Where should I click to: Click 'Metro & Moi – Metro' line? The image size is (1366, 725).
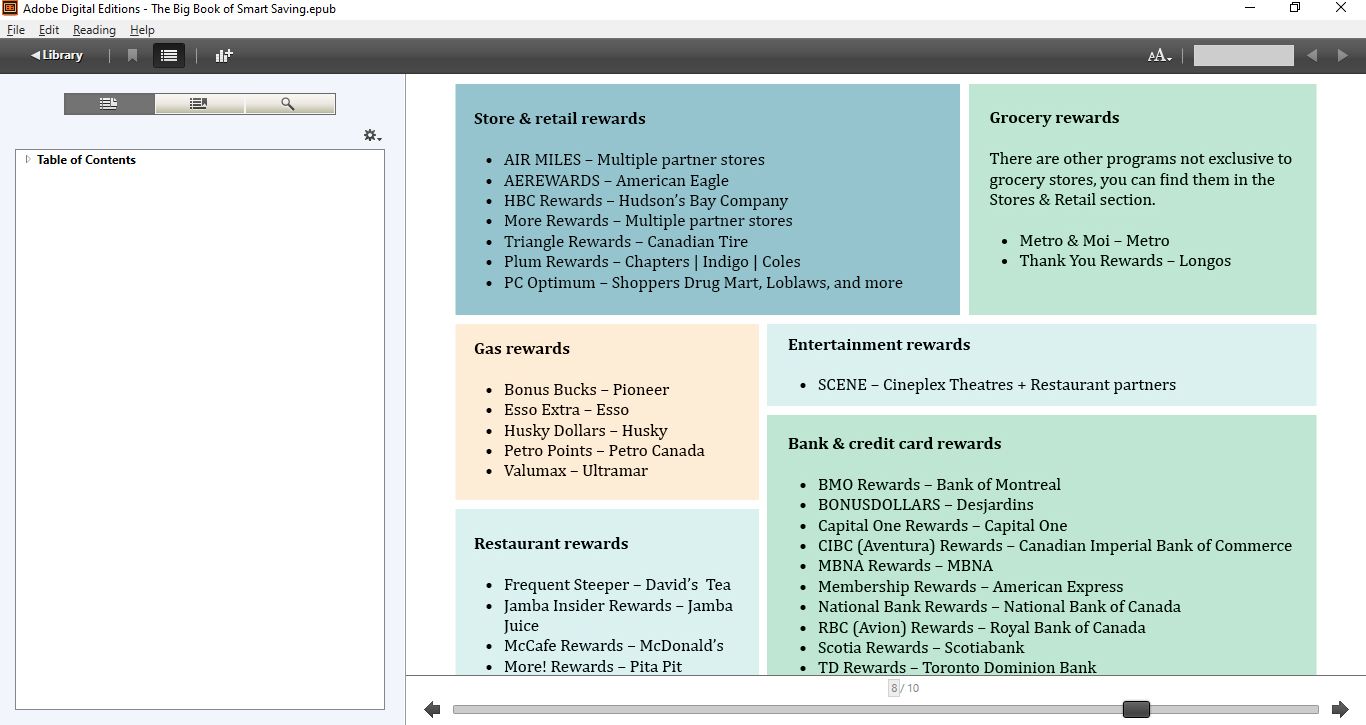1094,241
